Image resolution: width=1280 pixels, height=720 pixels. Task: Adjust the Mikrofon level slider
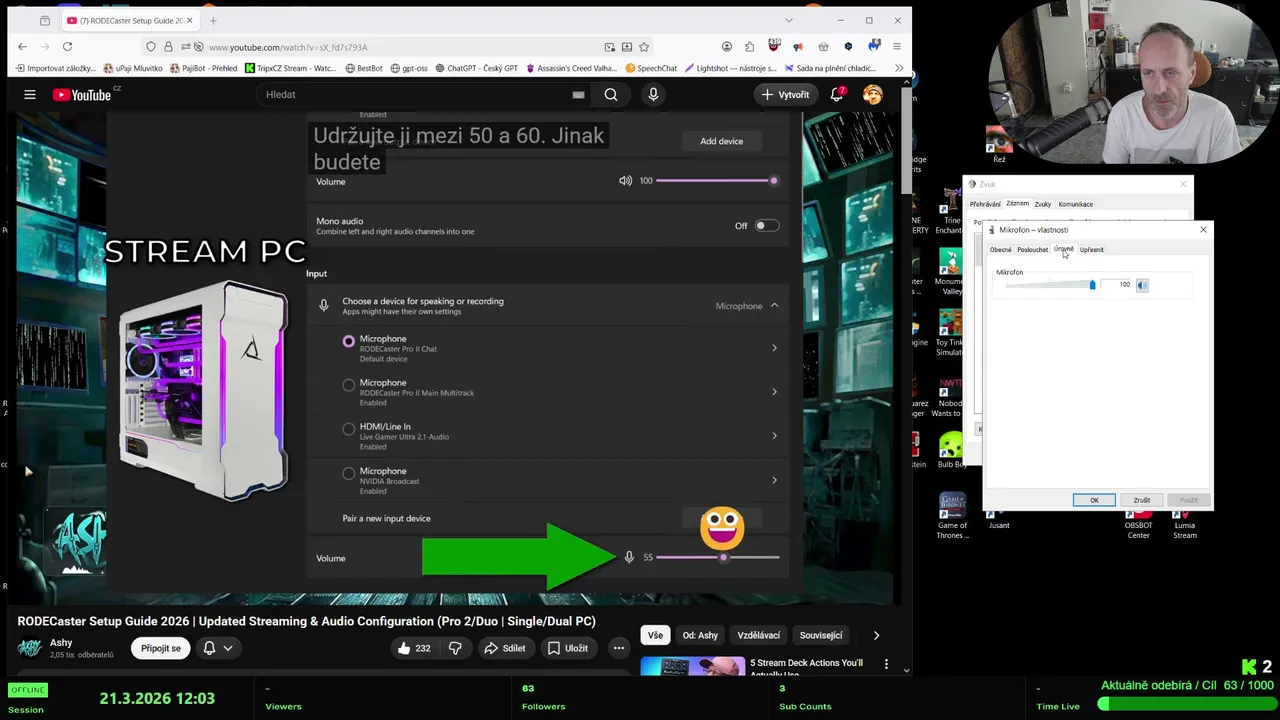click(1092, 285)
